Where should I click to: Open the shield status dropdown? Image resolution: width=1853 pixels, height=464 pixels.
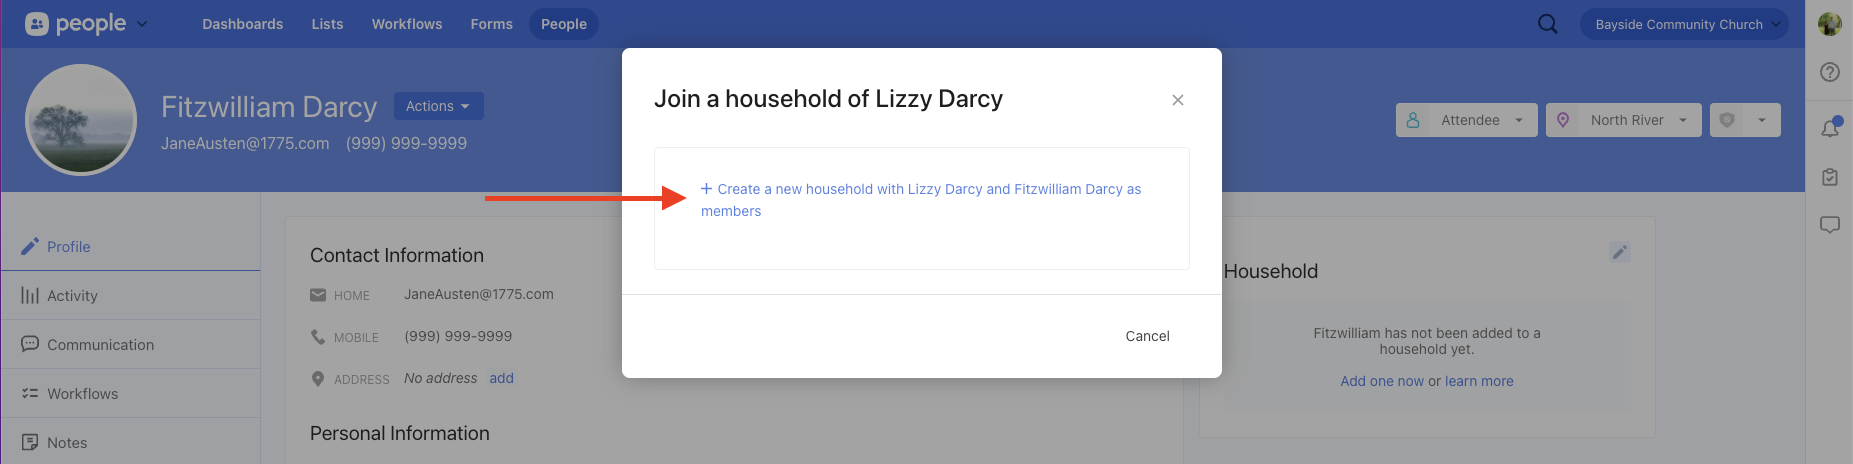pyautogui.click(x=1745, y=120)
